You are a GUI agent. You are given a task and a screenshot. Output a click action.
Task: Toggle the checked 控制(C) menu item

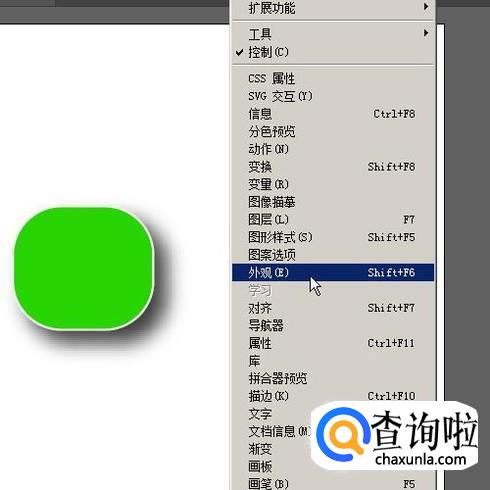333,52
